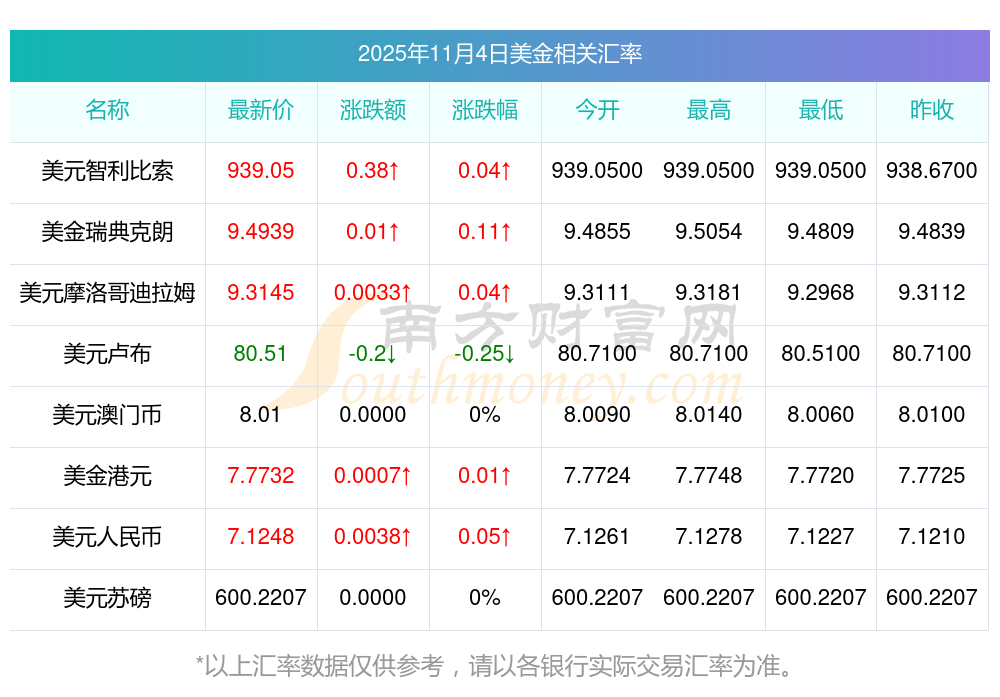Select the 美元摩洛哥迪拉姆 row name
This screenshot has width=1000, height=697.
(107, 293)
